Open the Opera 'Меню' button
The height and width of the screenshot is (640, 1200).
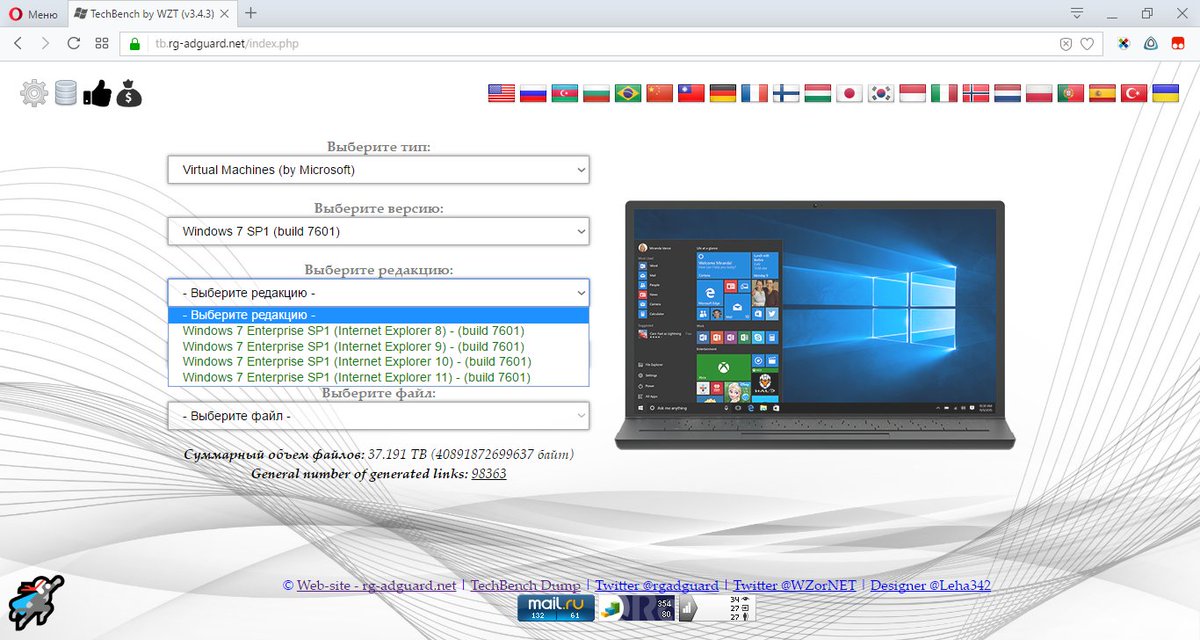[34, 13]
